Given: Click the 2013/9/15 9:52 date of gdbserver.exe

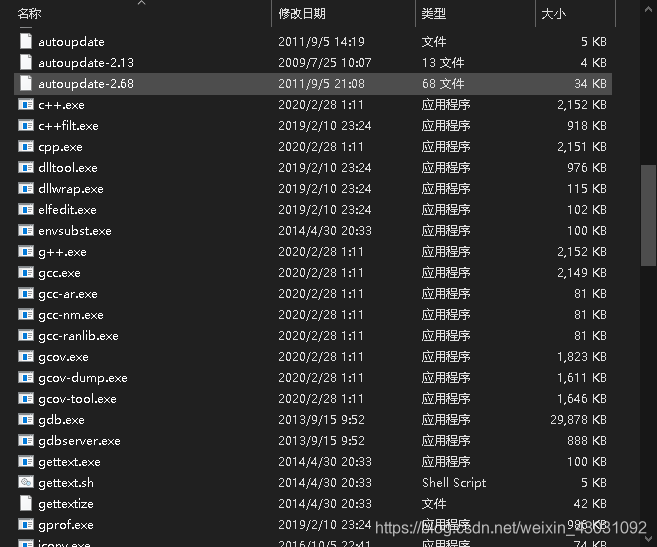Looking at the screenshot, I should (x=321, y=441).
